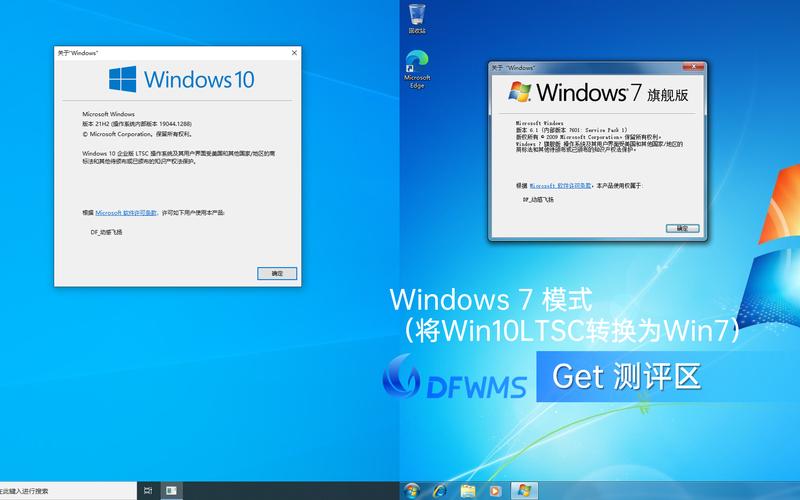
Task: Open Task View on the Windows 10 taskbar
Action: [148, 491]
